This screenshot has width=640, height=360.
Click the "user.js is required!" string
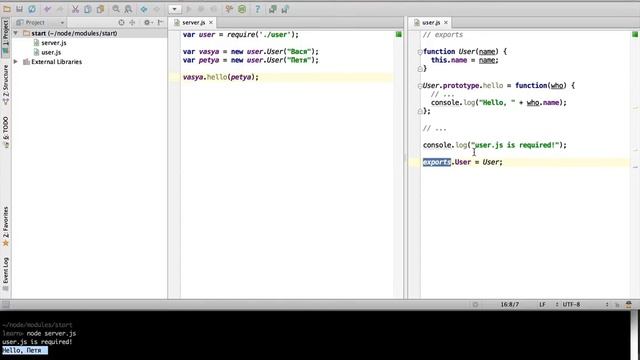coord(514,145)
